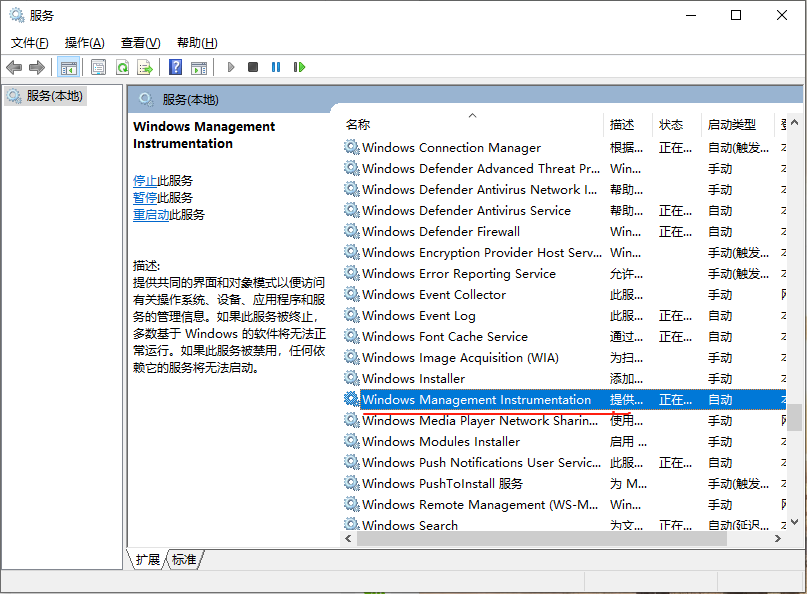
Task: Open the 操作(A) menu
Action: (84, 43)
